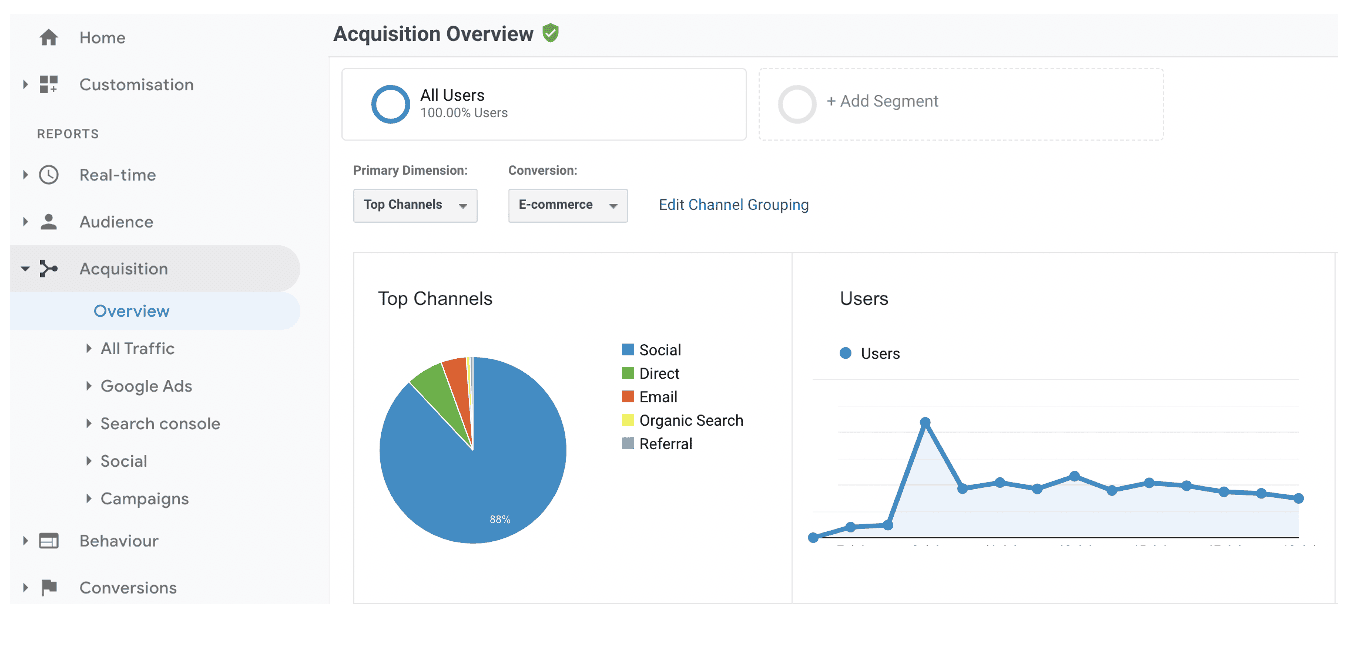1350x662 pixels.
Task: Click the green verified badge beside Acquisition Overview
Action: [550, 33]
